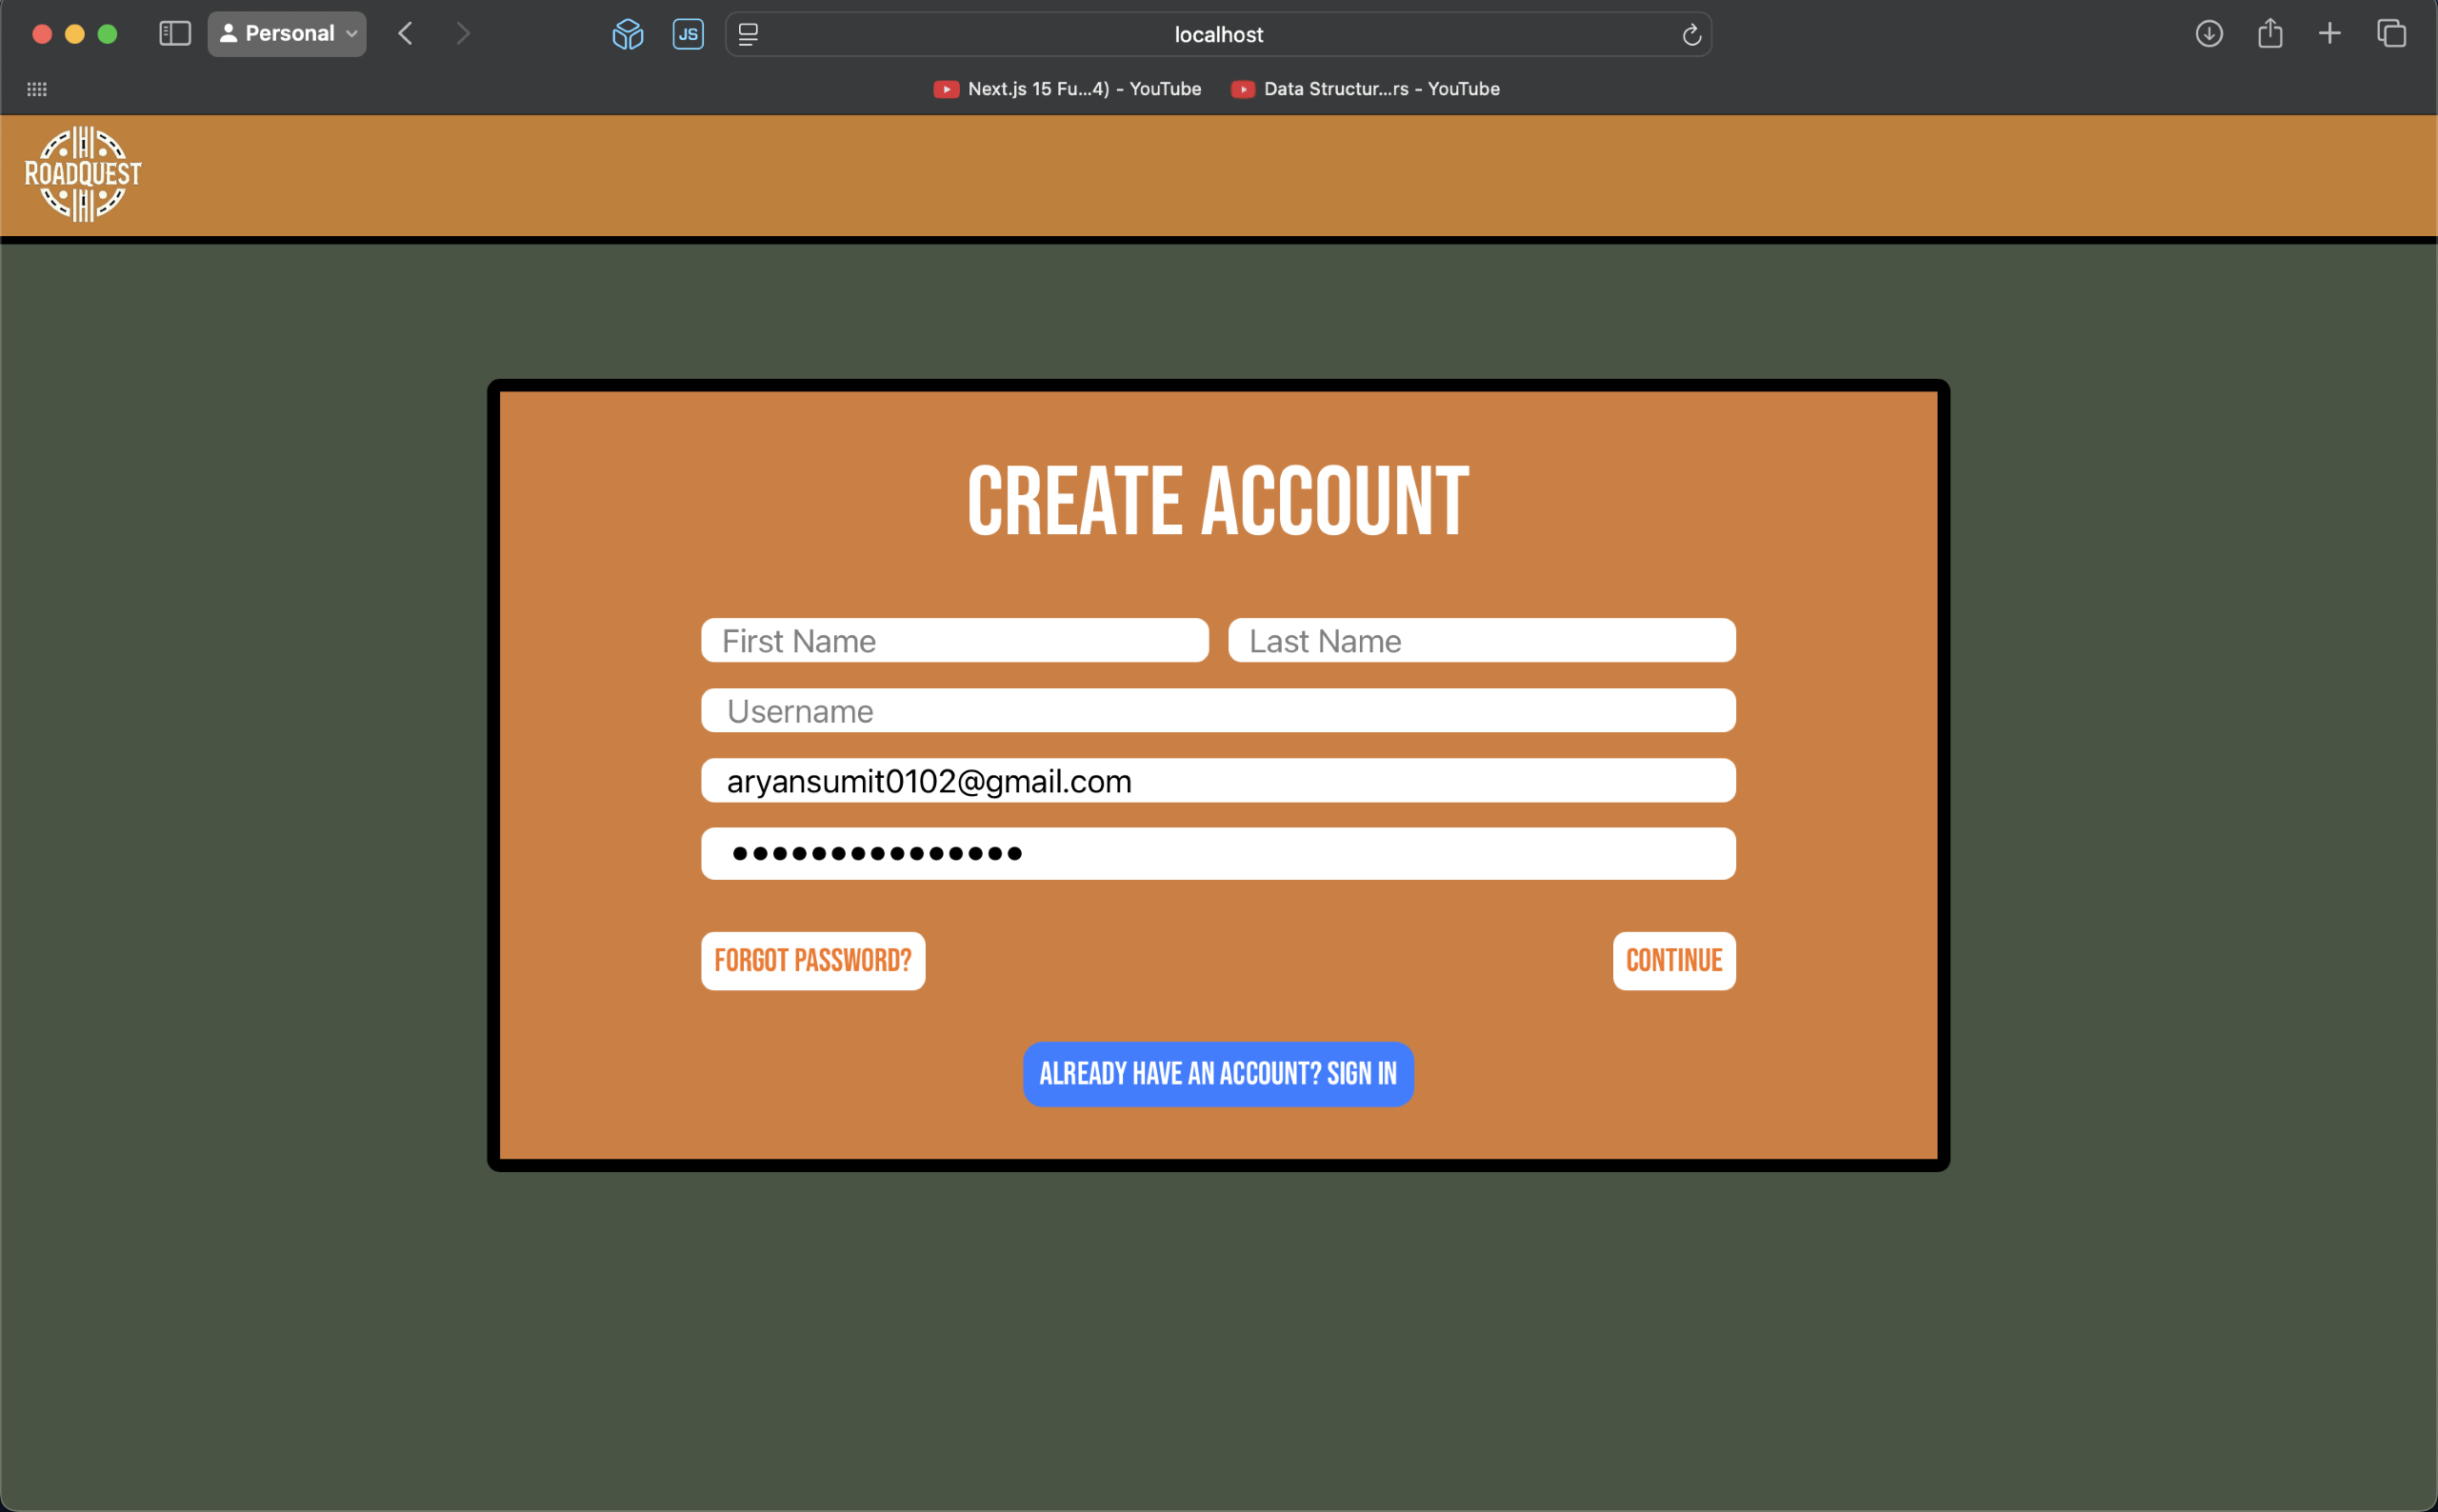Click the RoadQuest logo in header
The height and width of the screenshot is (1512, 2438).
83,174
